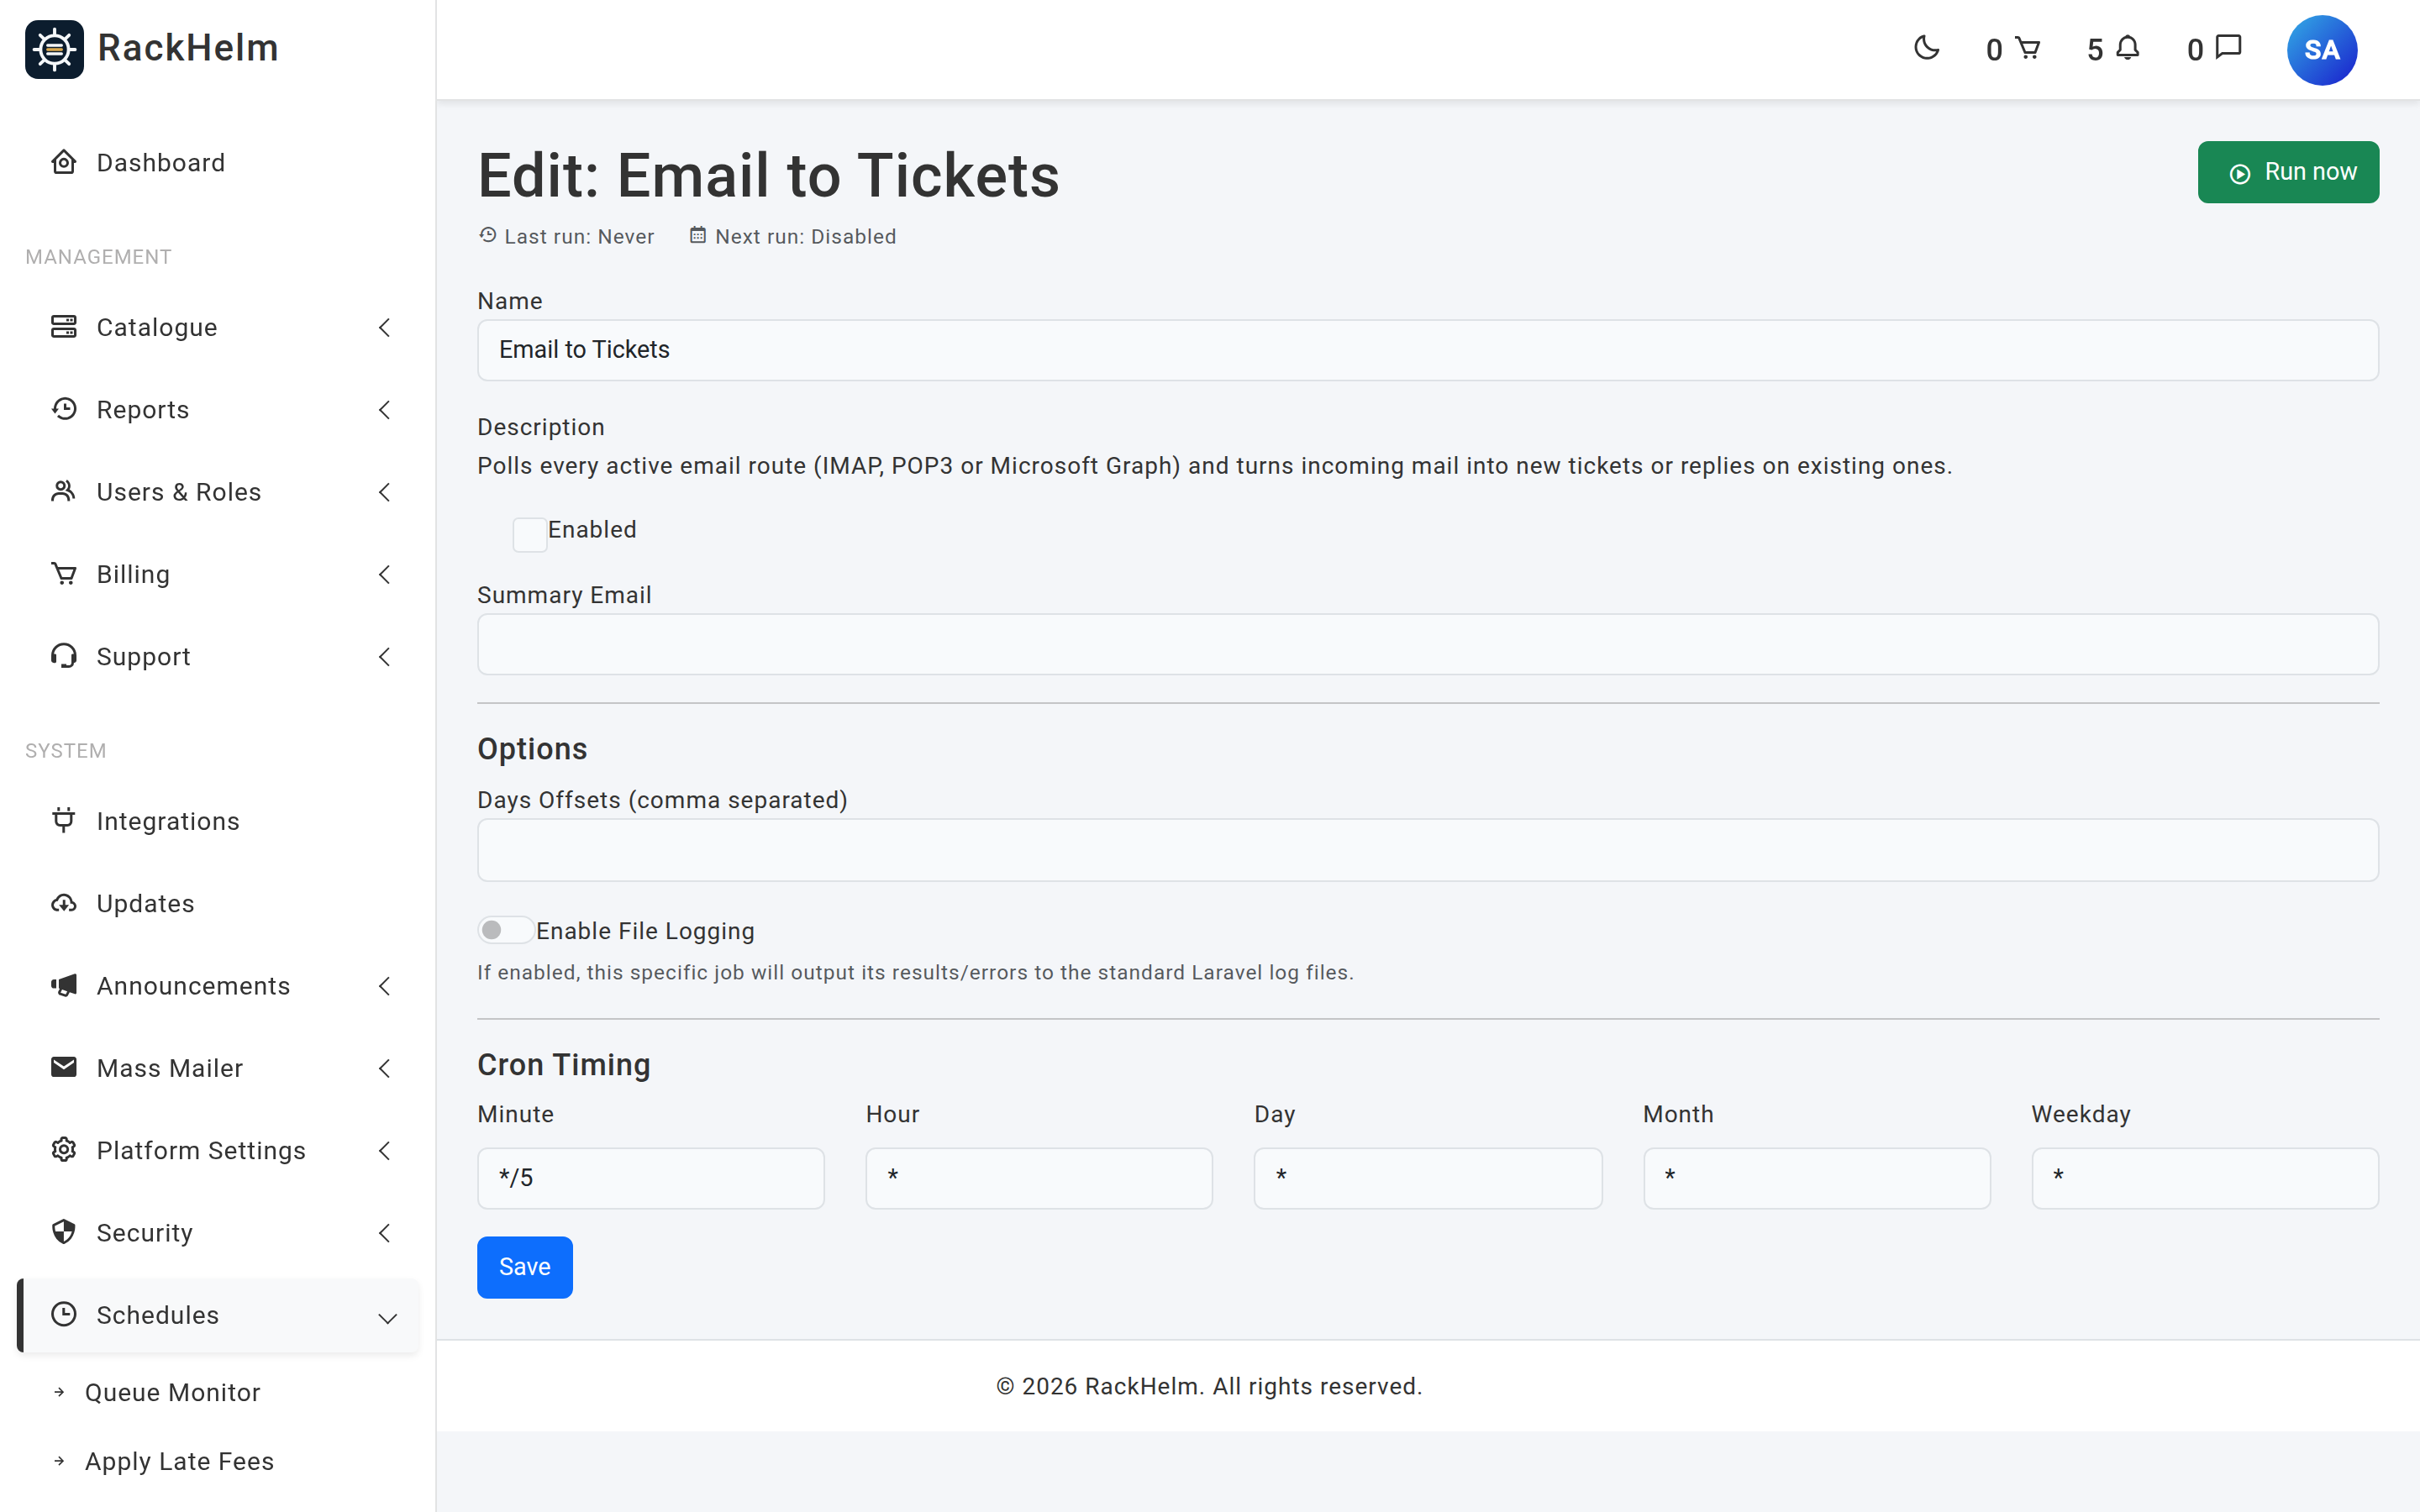
Task: Click the Minute cron field
Action: tap(650, 1178)
